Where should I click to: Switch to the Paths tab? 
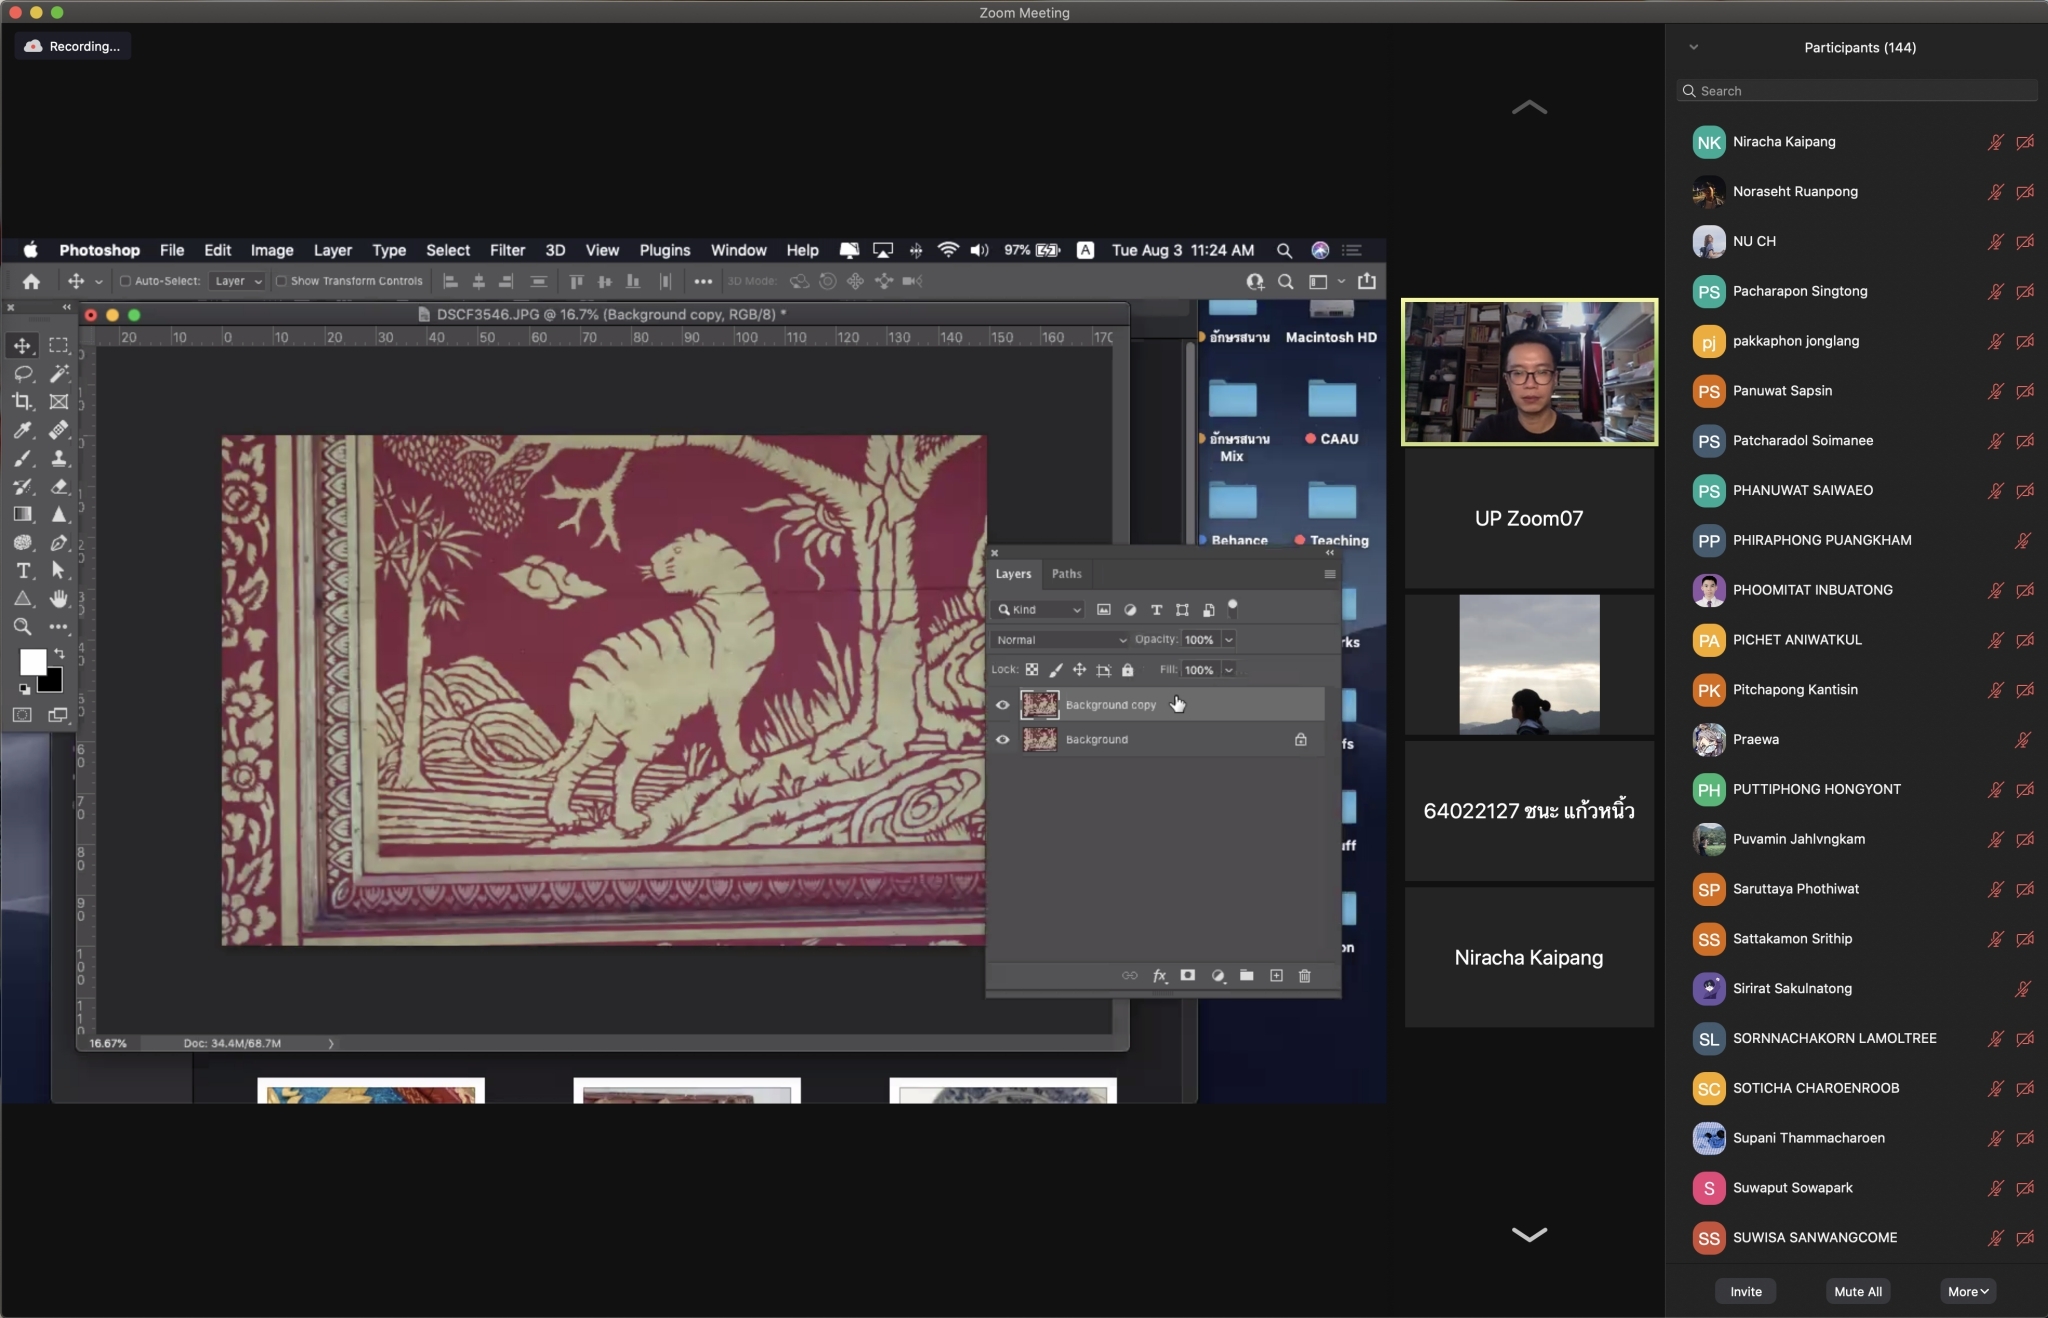click(1066, 574)
